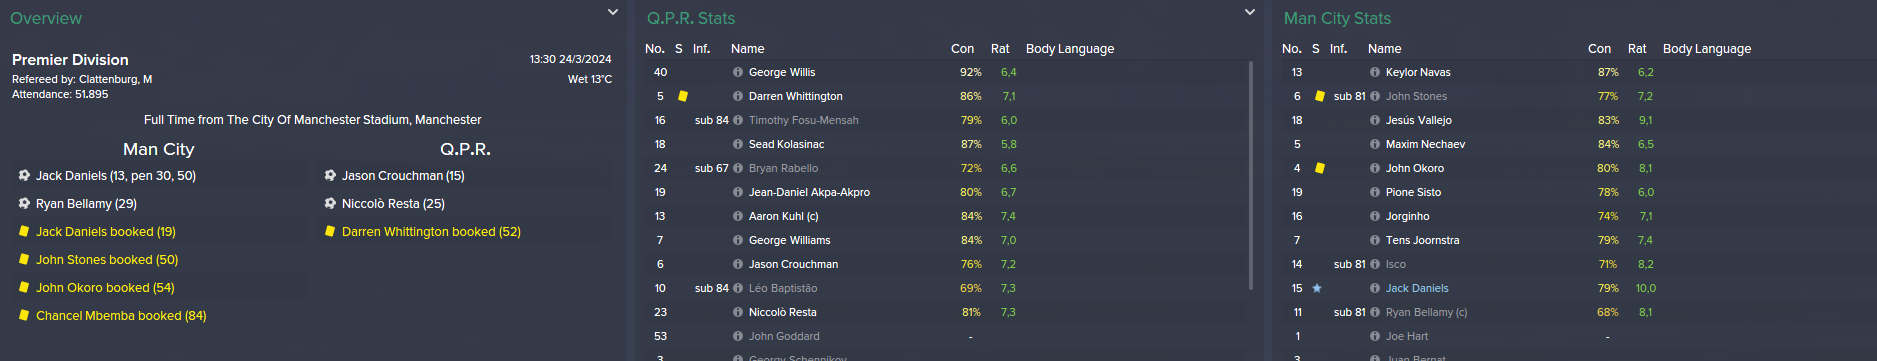Viewport: 1877px width, 361px height.
Task: Open the Man City Stats panel title dropdown
Action: [1337, 18]
